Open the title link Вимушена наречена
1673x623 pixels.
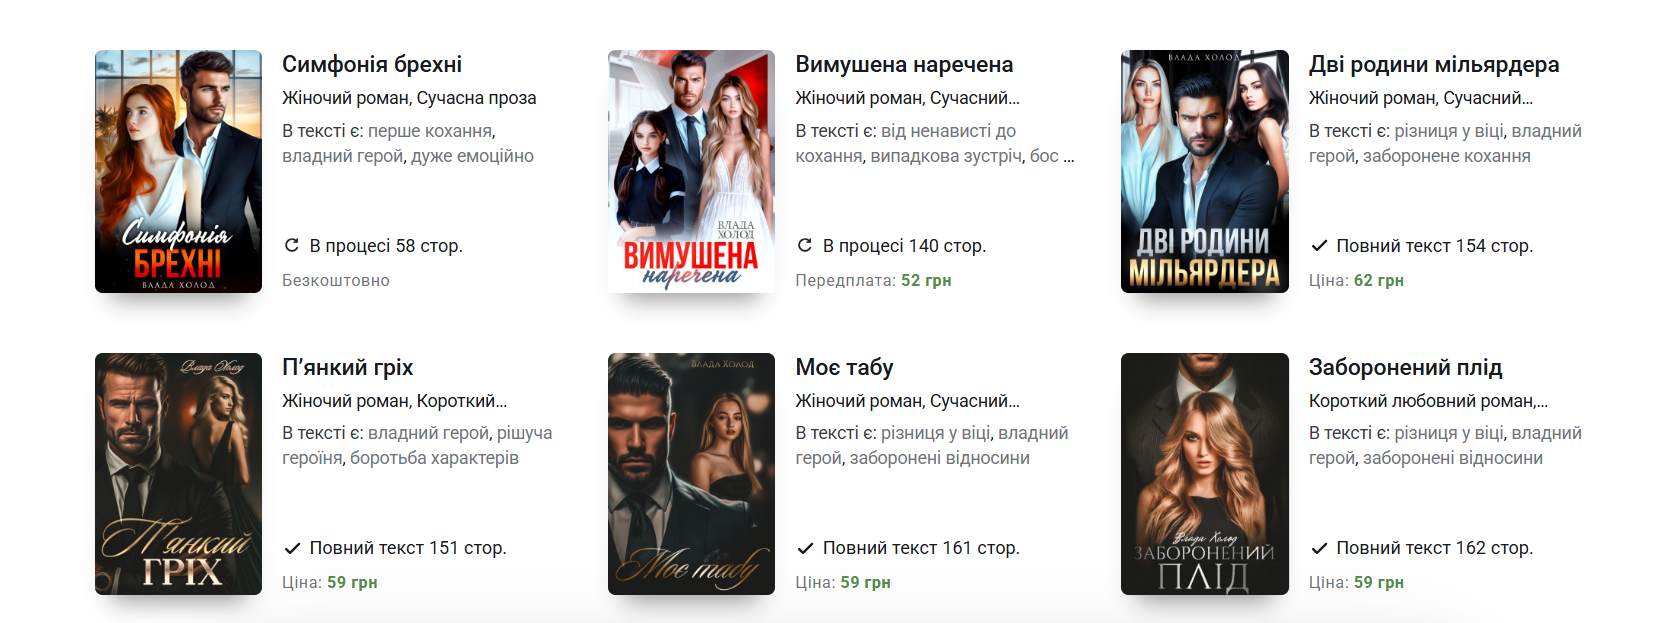click(x=904, y=65)
